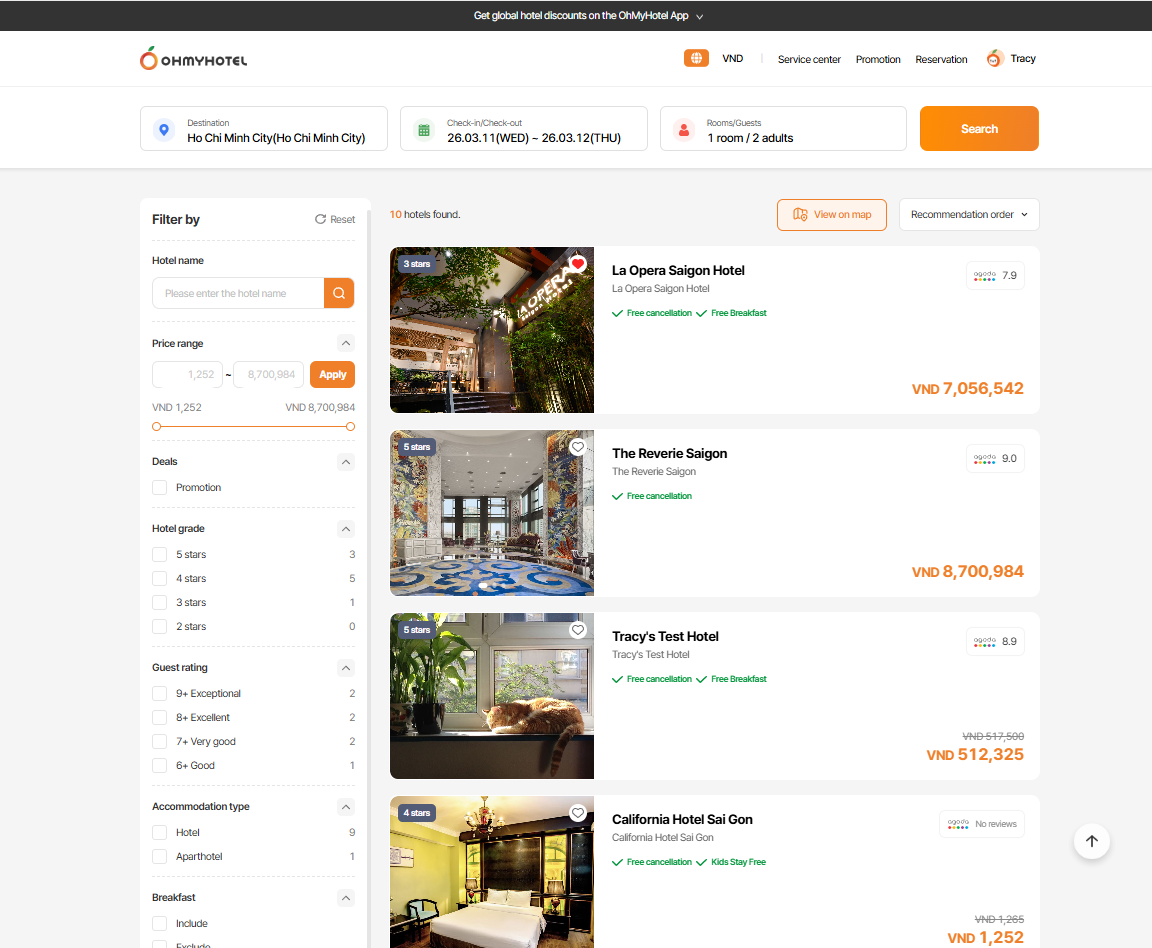Click The Reverie Saigon 9.0 rating badge
The height and width of the screenshot is (948, 1152).
(995, 459)
